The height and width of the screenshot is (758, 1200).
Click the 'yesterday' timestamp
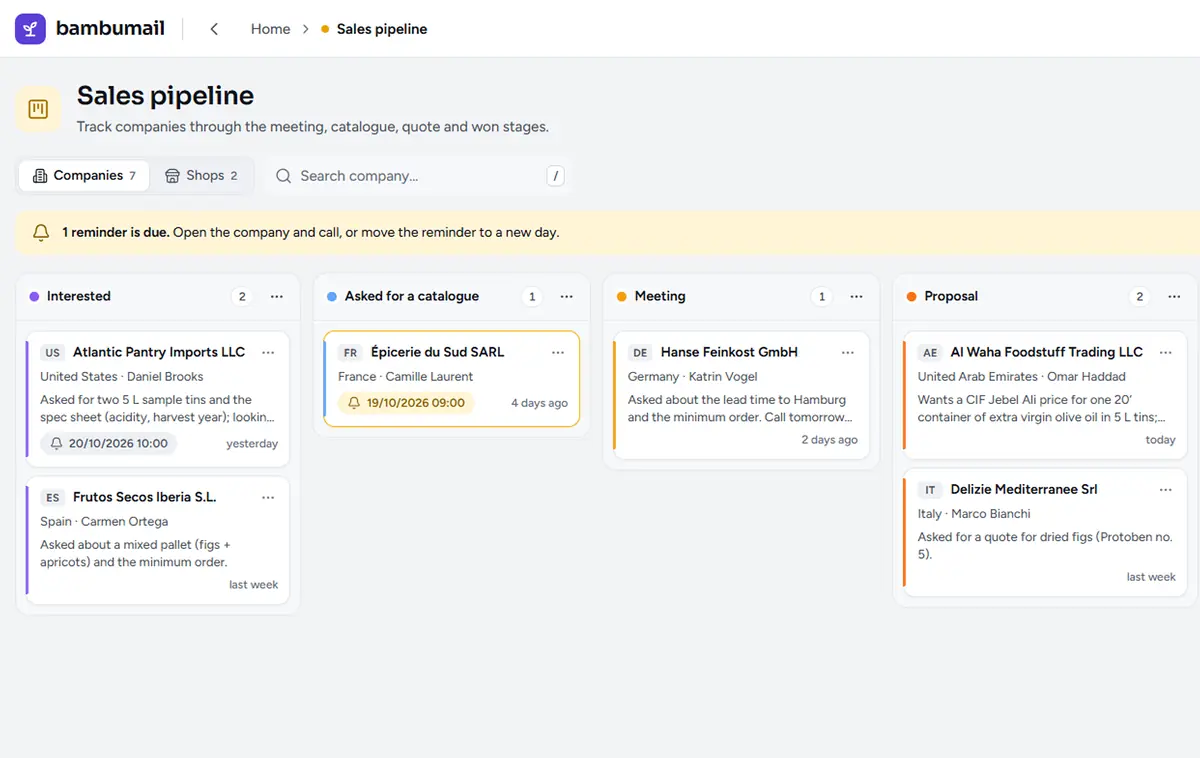pos(252,443)
